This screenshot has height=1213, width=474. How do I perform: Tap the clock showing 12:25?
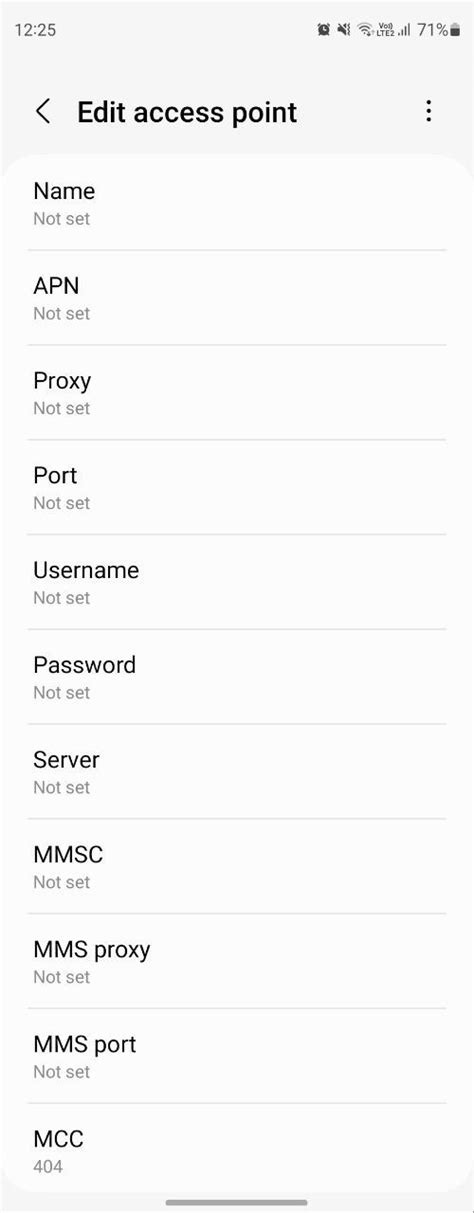tap(36, 30)
